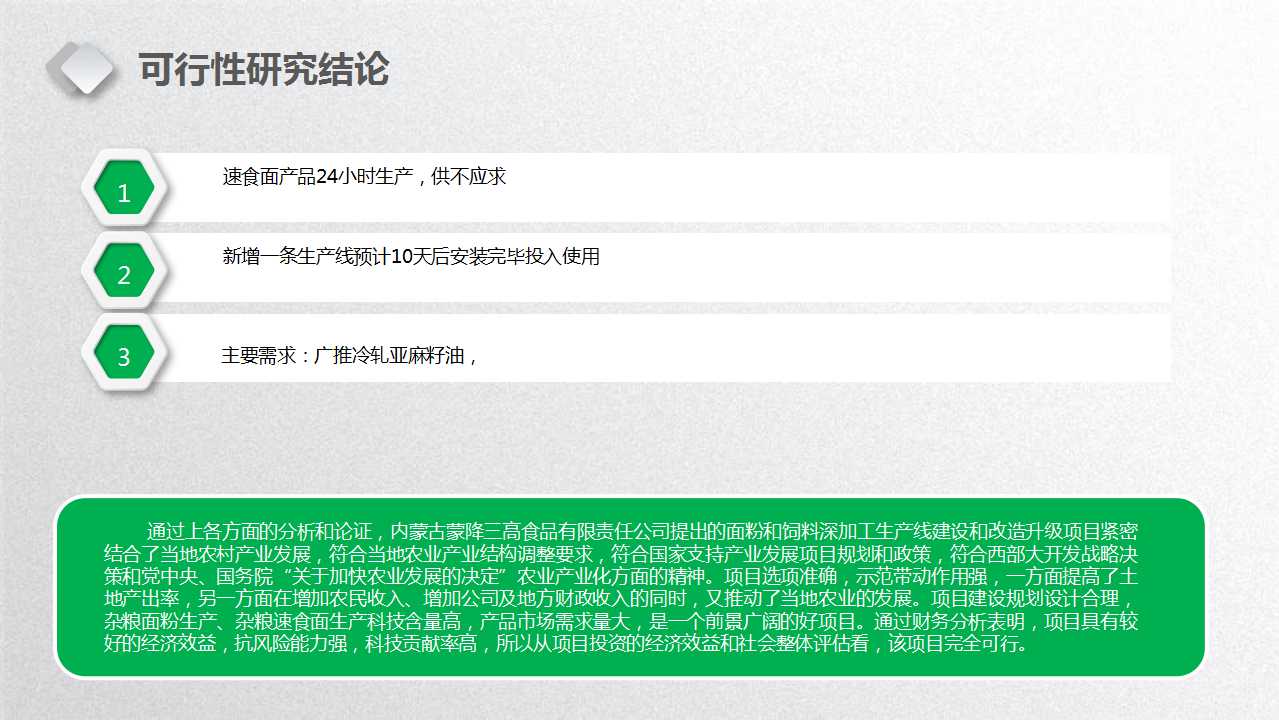Click the text 主要需求：广推冷轧亚麻籽油
This screenshot has width=1279, height=720.
[x=346, y=355]
